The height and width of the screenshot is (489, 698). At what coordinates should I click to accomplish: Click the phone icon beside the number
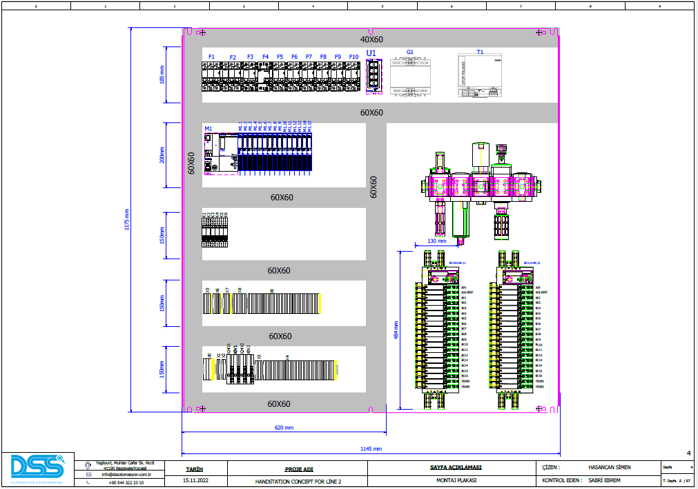pos(88,482)
